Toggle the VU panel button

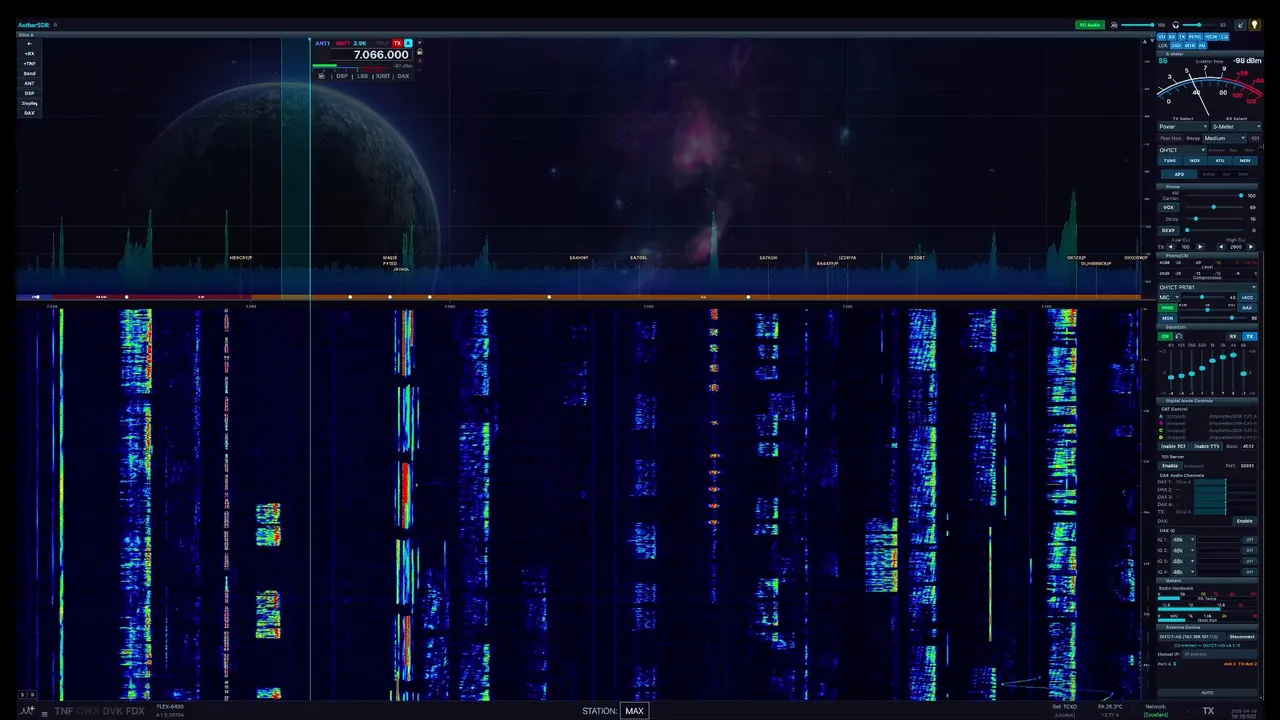click(x=1162, y=37)
